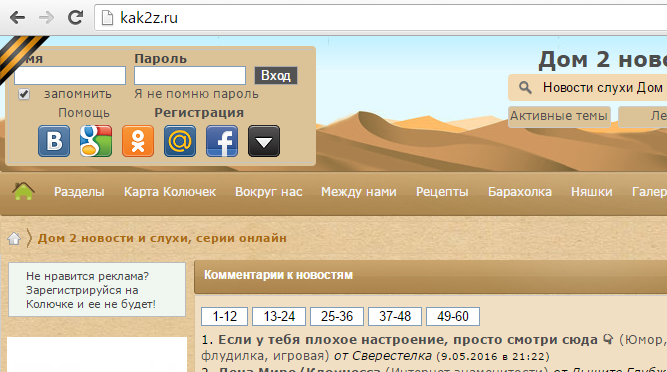
Task: Expand more login providers dropdown arrow
Action: click(x=264, y=141)
